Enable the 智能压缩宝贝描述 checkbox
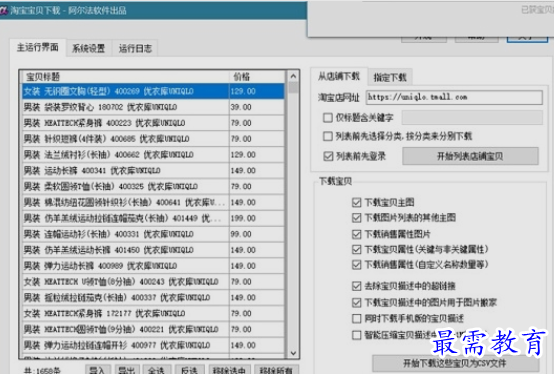This screenshot has height=374, width=554. tap(356, 334)
